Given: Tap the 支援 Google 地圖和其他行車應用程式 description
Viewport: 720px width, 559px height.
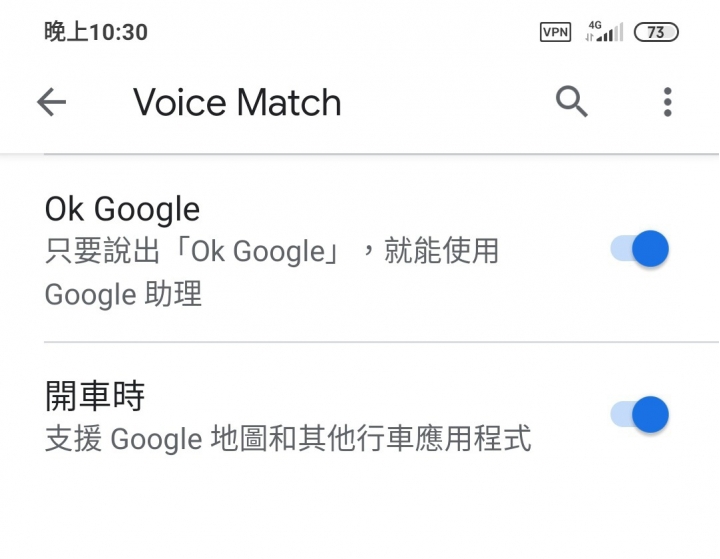Looking at the screenshot, I should point(288,439).
